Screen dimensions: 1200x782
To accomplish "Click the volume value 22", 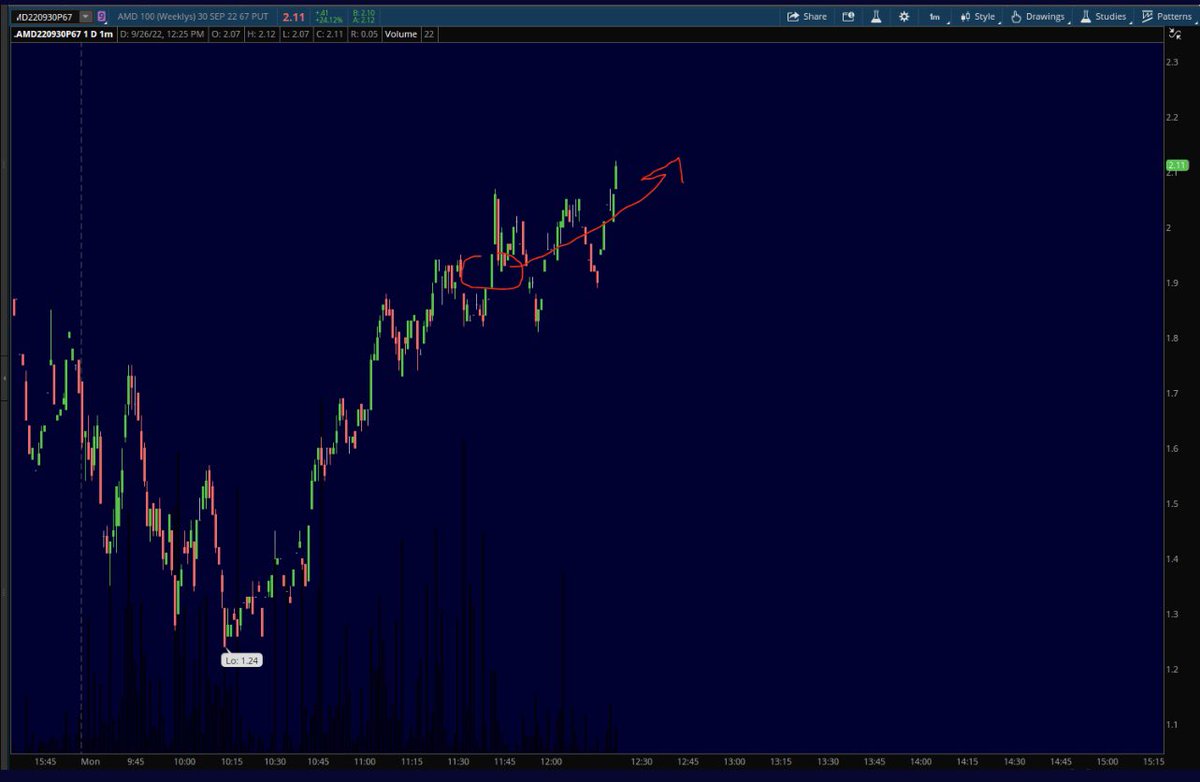I will click(429, 34).
